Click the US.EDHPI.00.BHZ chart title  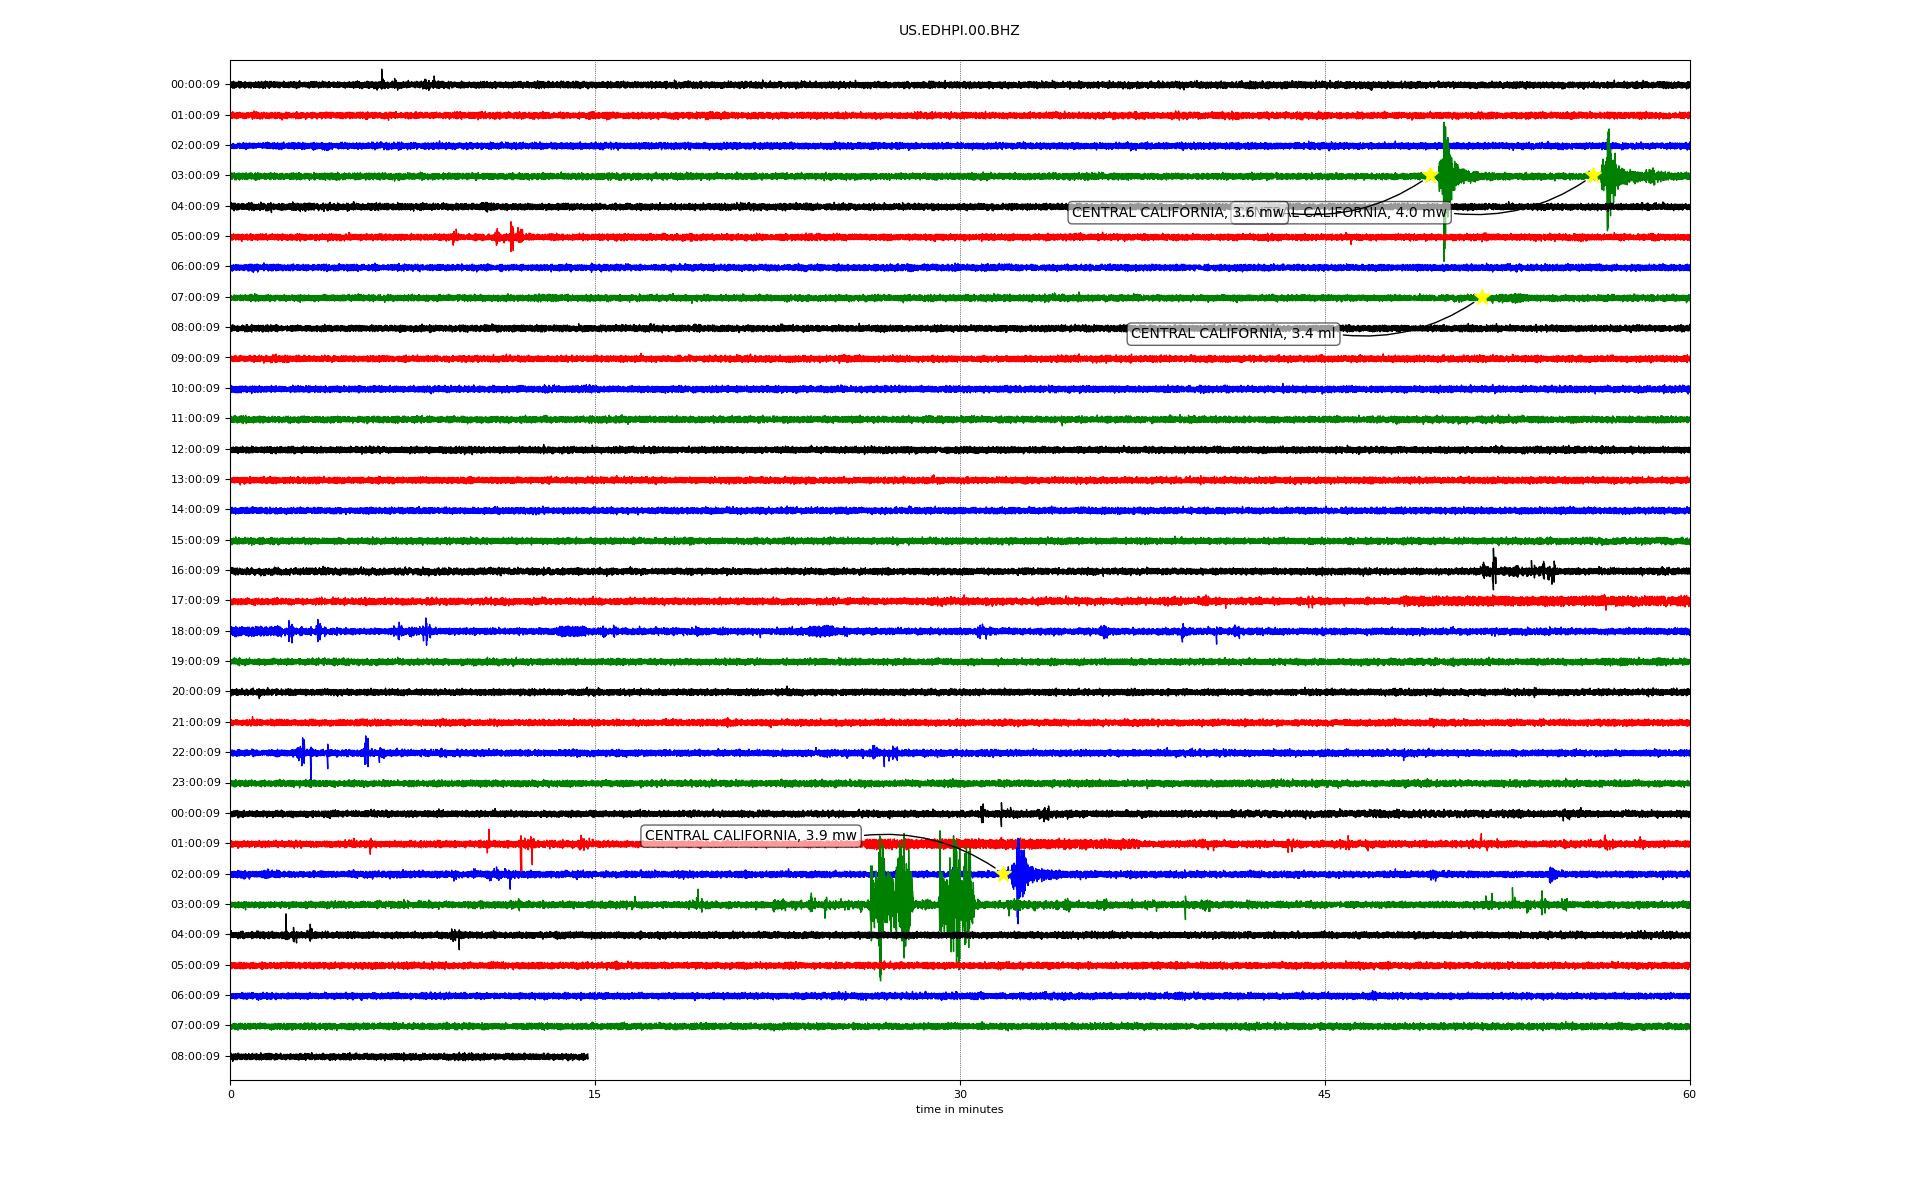[x=958, y=31]
